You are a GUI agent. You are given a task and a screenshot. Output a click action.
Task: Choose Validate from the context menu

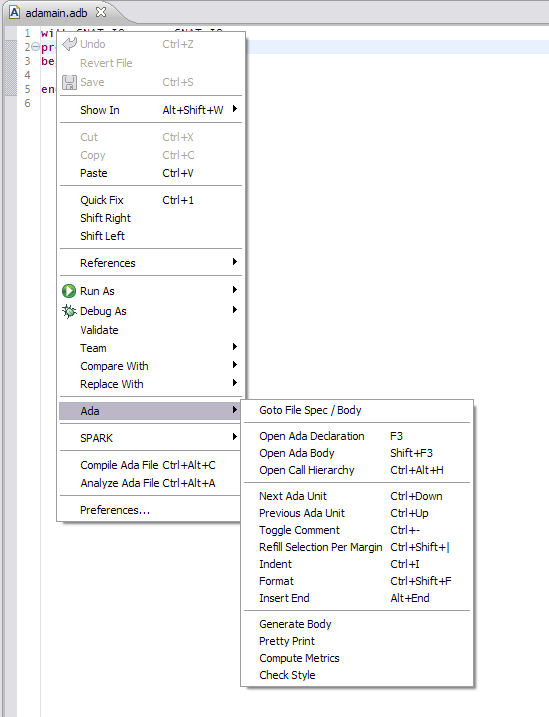[x=151, y=330]
